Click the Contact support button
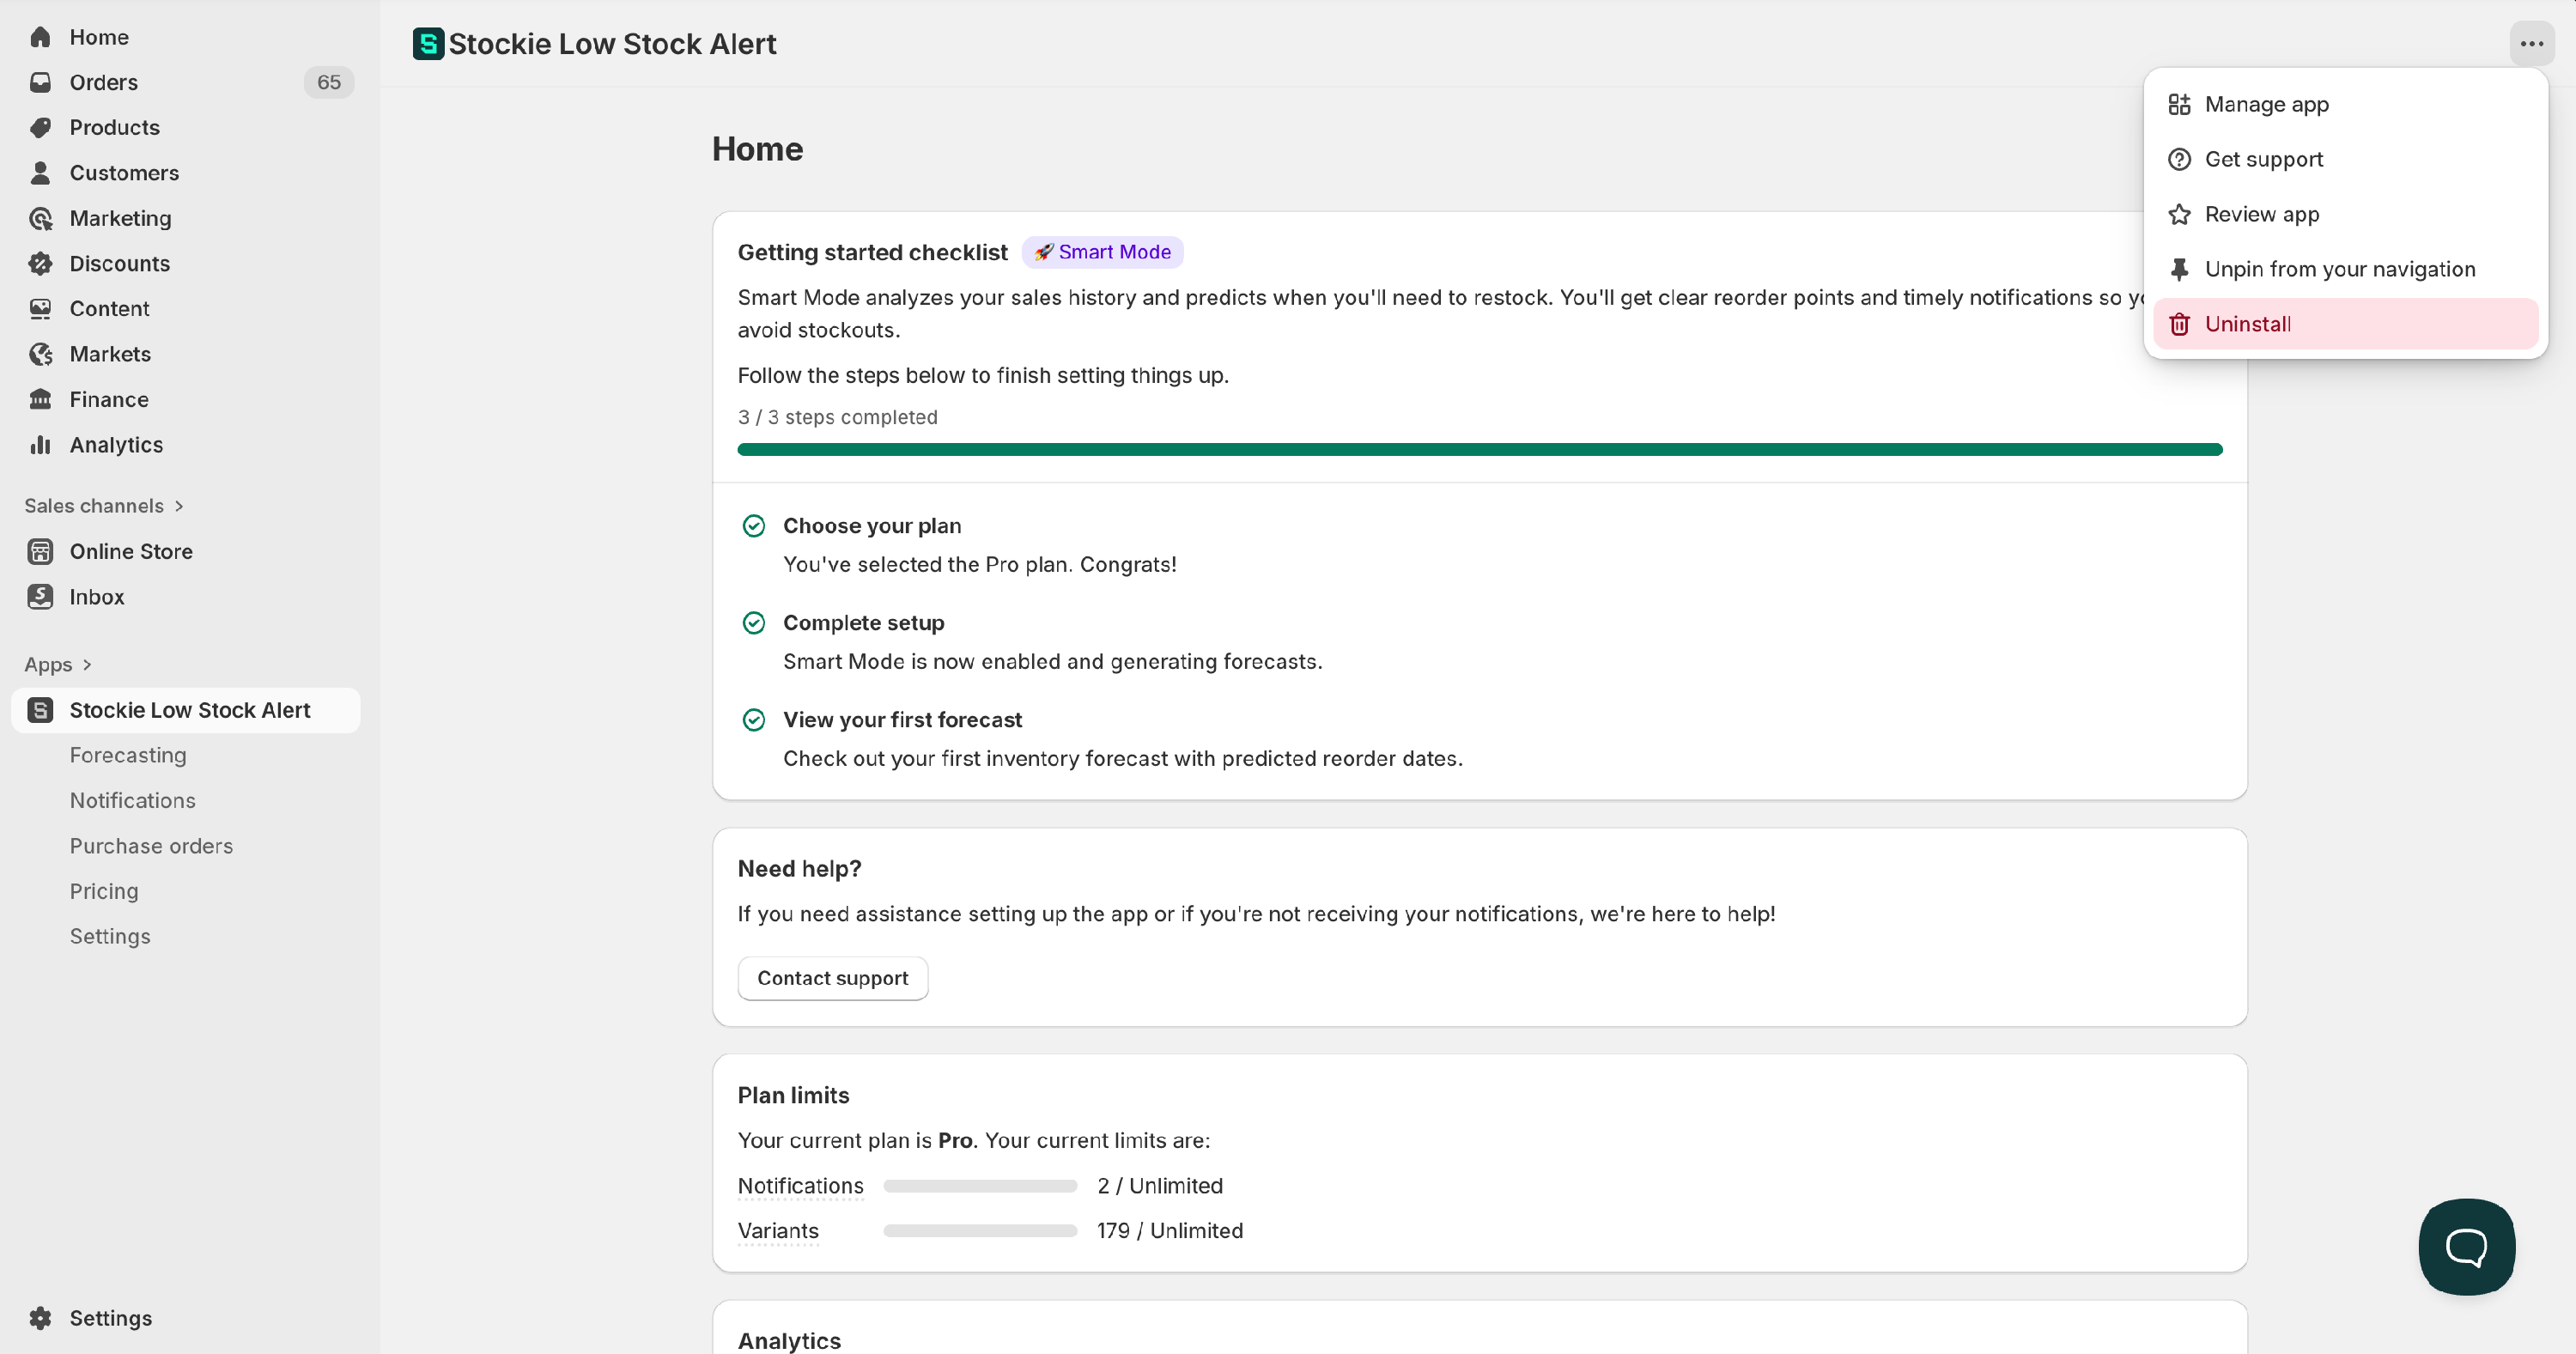 tap(832, 978)
